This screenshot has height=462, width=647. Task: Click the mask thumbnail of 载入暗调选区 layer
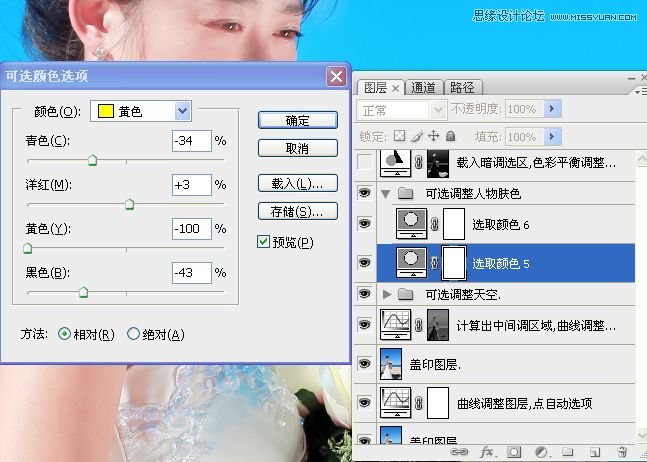438,164
